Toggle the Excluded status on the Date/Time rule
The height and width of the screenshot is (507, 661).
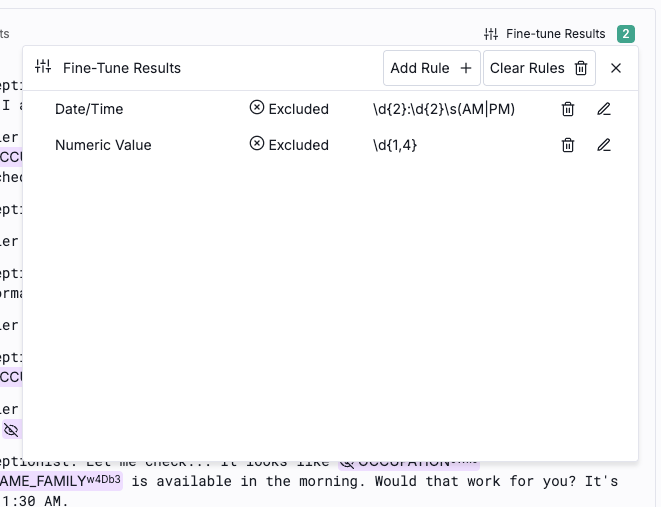[x=289, y=109]
